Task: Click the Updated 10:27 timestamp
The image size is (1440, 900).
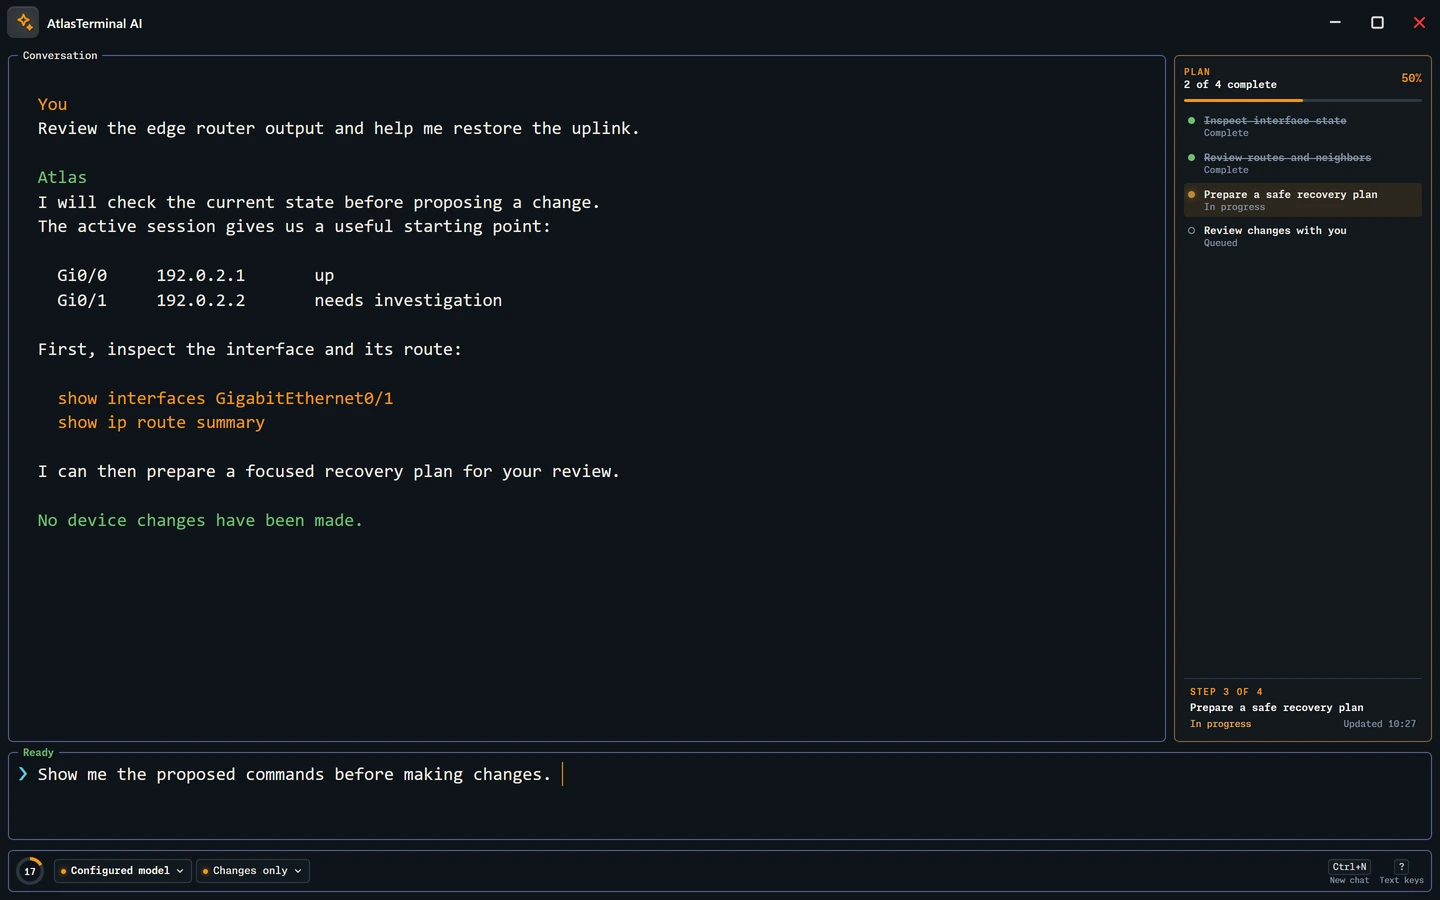Action: pyautogui.click(x=1379, y=724)
